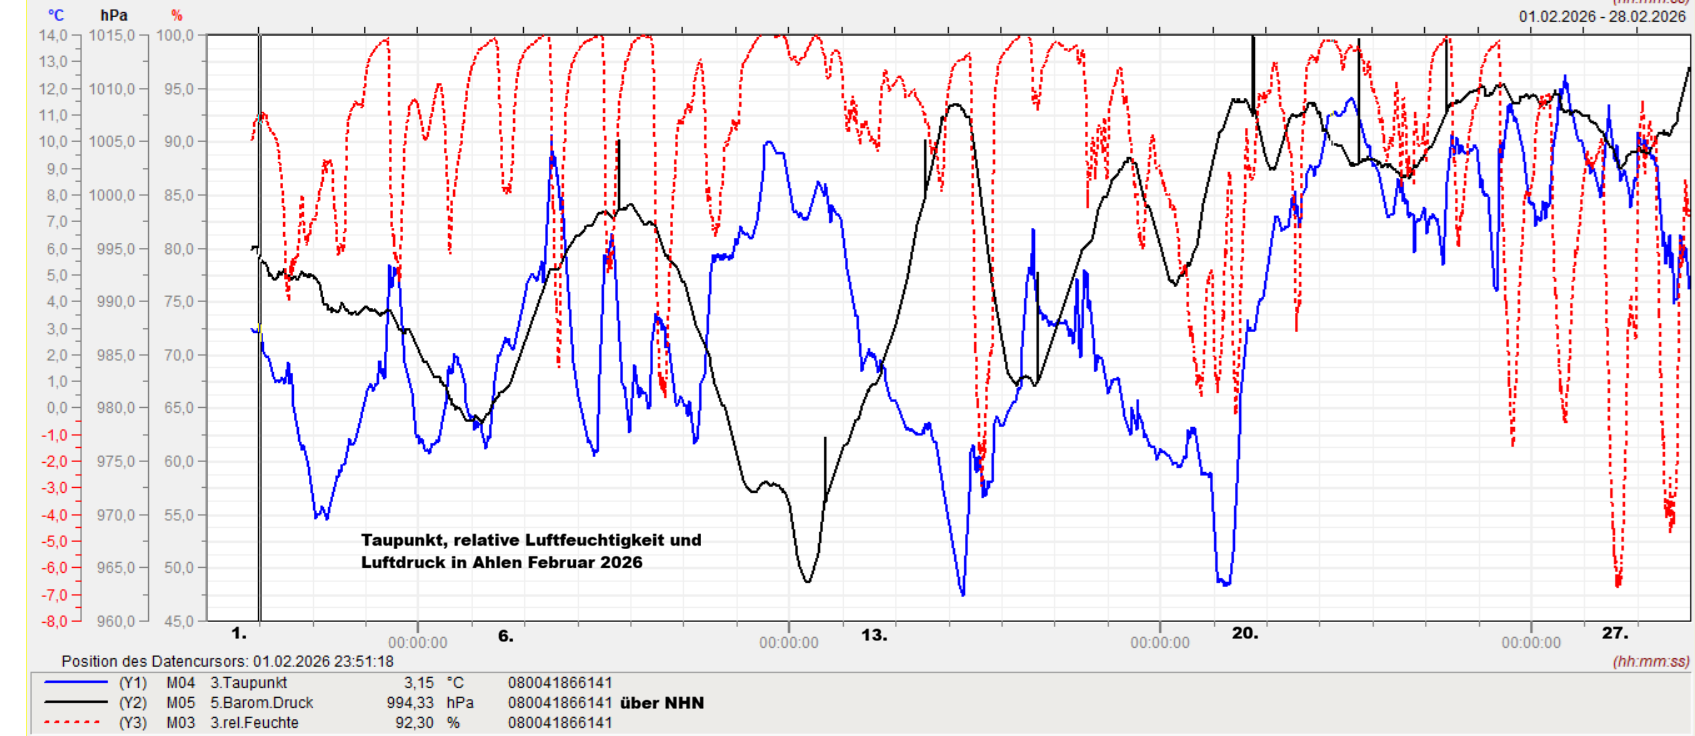Click the date range 01.02.2026 - 28.02.2026
1695x736 pixels.
(x=1602, y=16)
